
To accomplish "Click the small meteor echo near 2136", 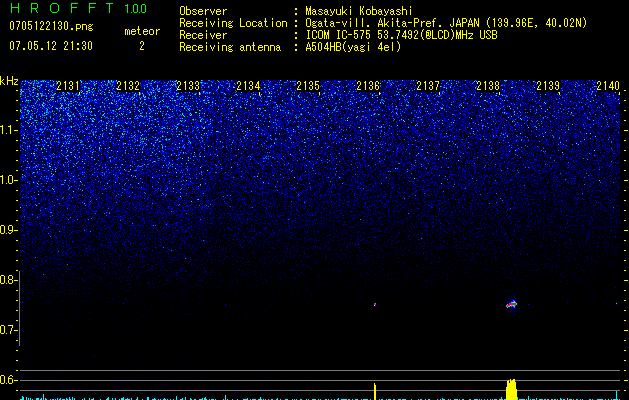I will point(375,305).
